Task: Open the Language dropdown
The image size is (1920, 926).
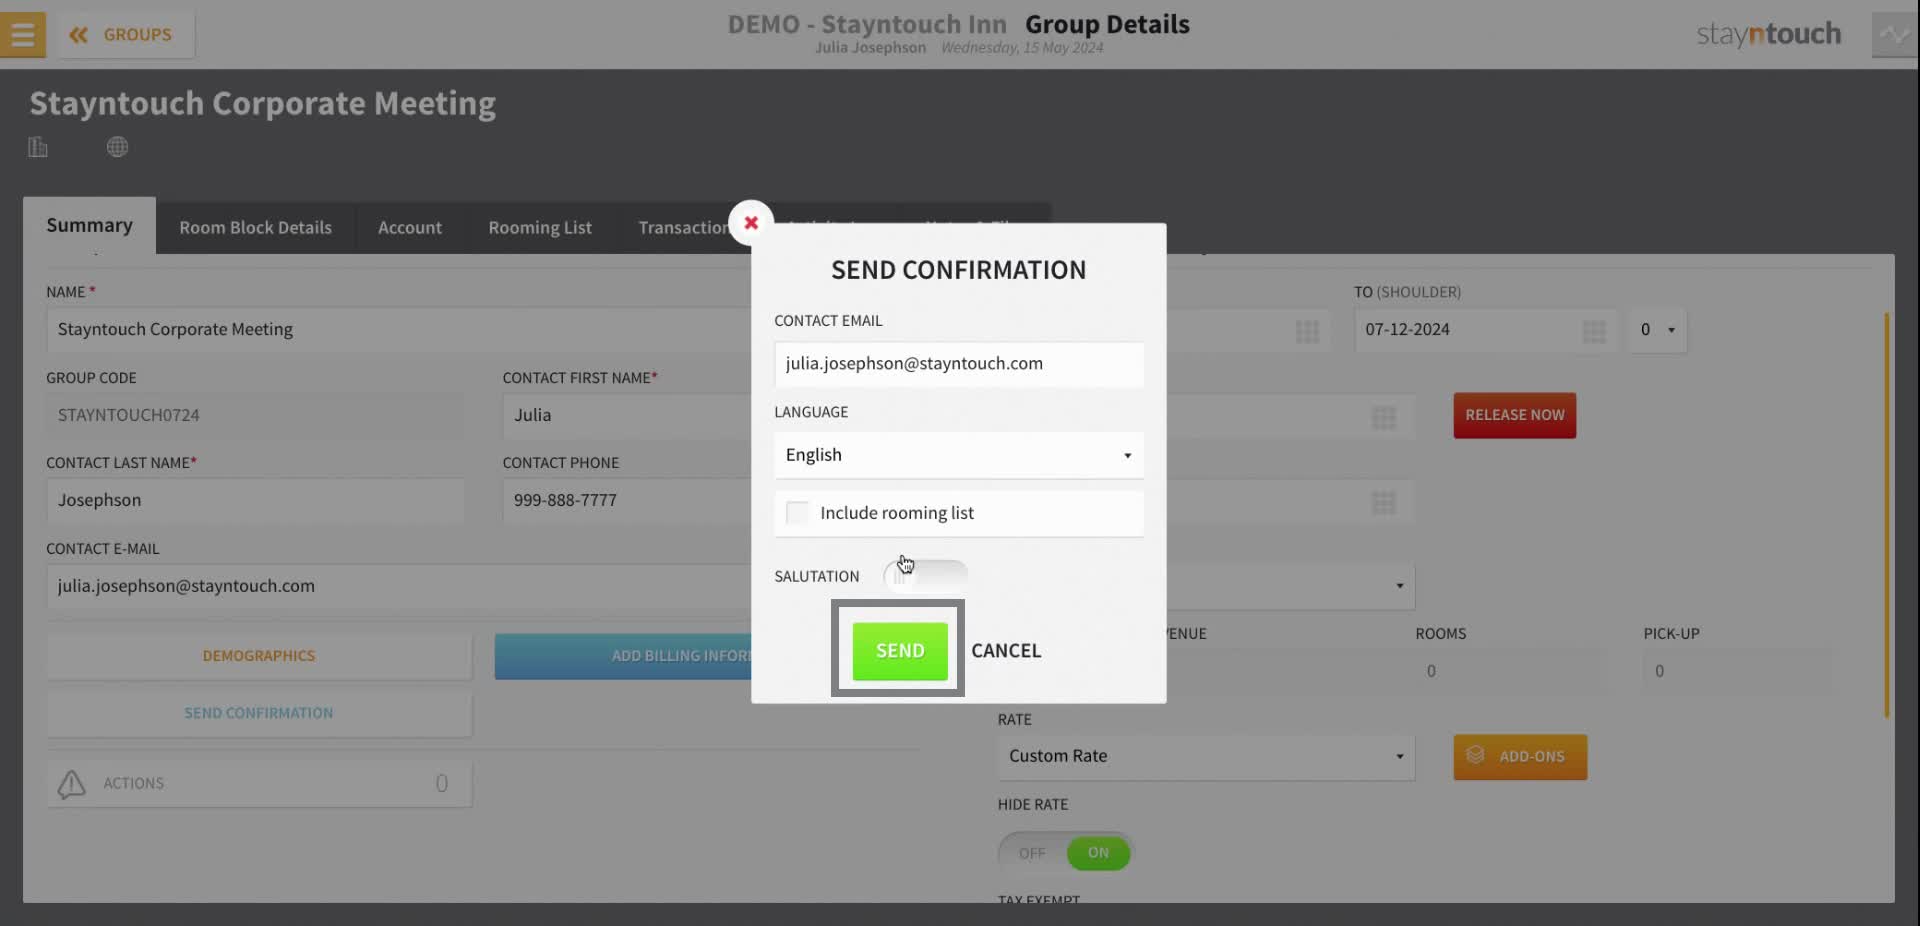Action: coord(958,455)
